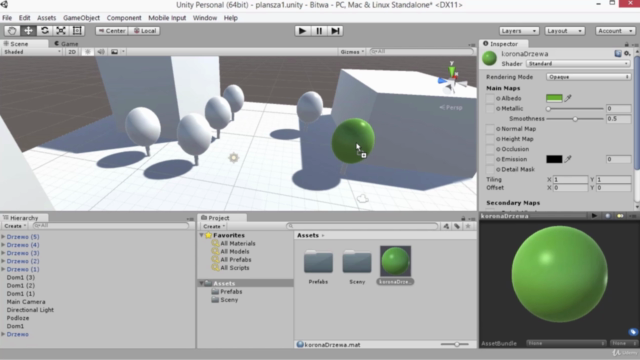Play preview in material preview panel
Screen dimensions: 640x360
(594, 216)
